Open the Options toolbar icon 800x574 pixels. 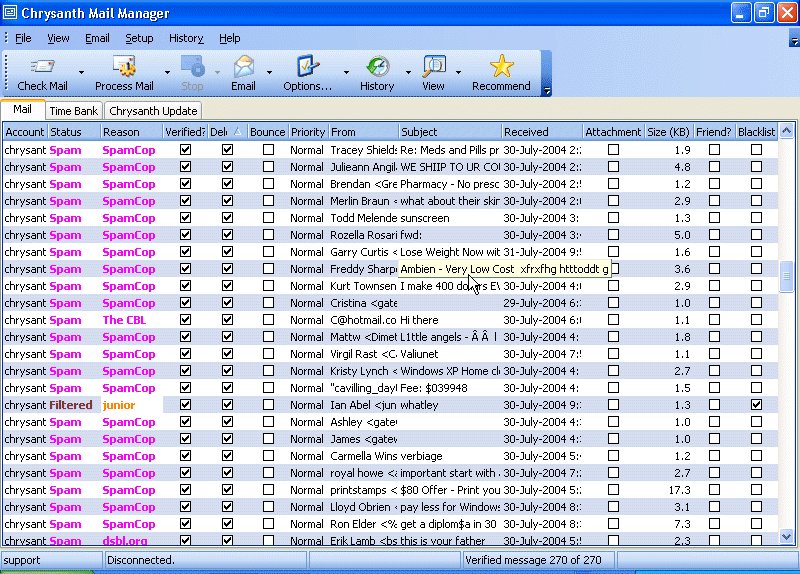(x=307, y=68)
